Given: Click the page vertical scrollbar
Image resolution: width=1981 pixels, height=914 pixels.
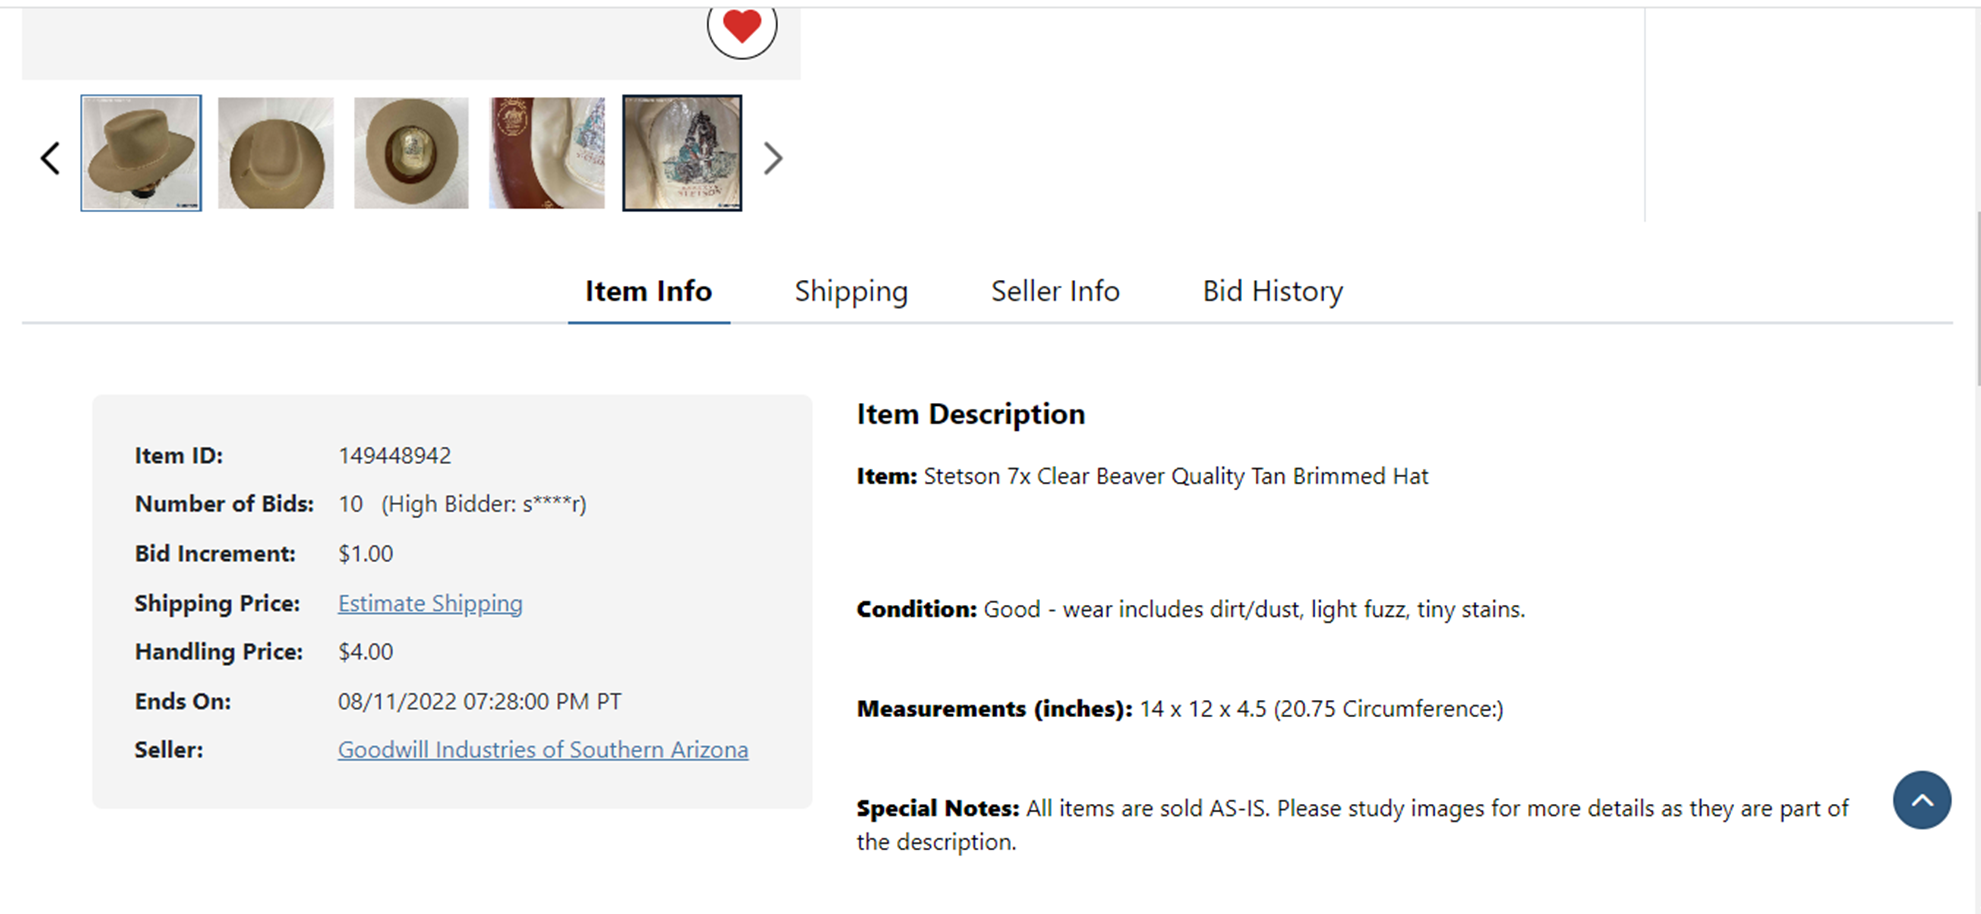Looking at the screenshot, I should [1976, 300].
